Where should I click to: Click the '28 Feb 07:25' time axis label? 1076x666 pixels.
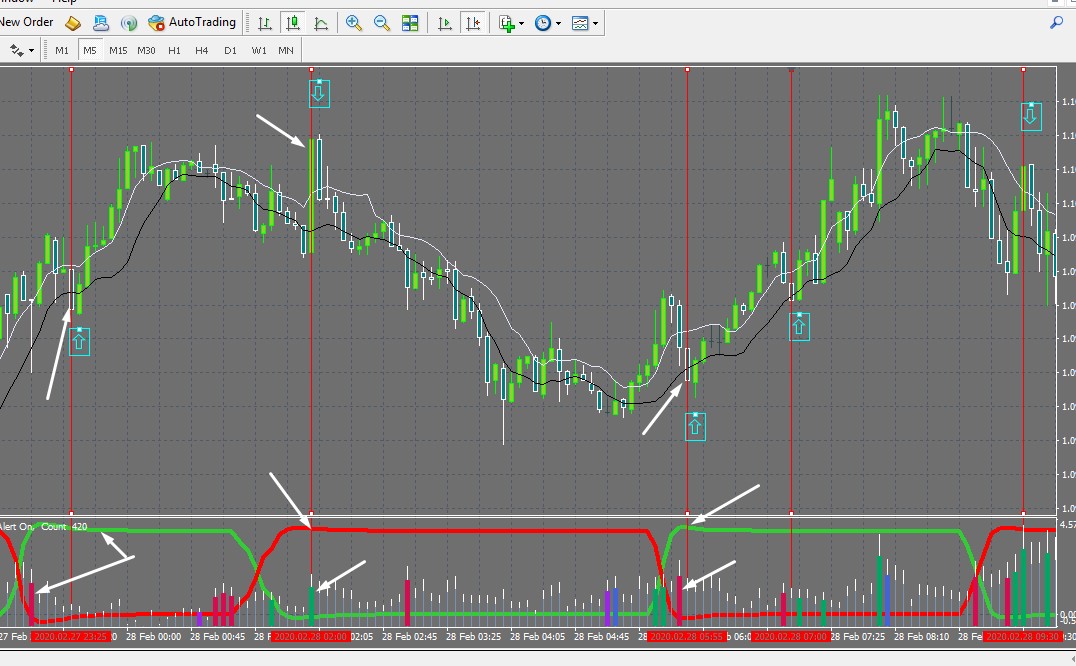(857, 637)
